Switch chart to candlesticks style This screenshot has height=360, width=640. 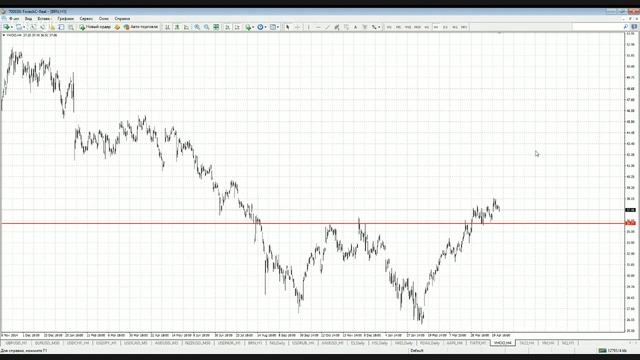[177, 27]
